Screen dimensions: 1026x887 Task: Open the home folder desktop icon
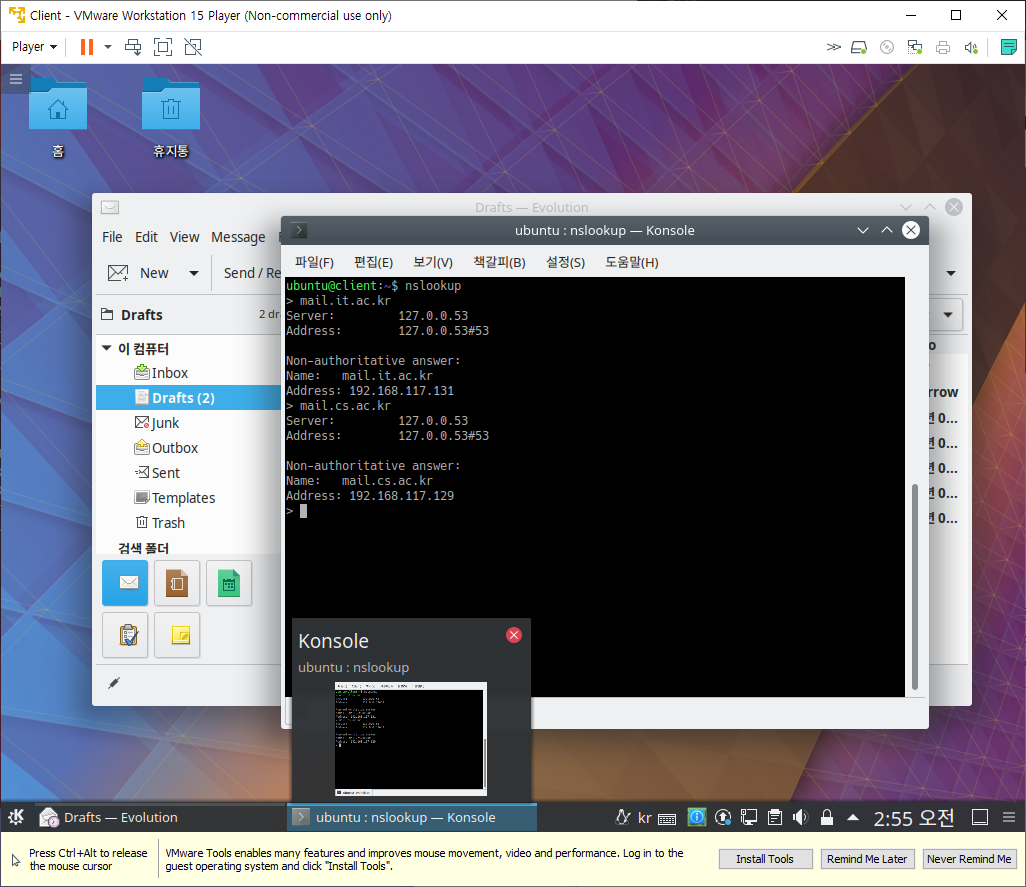tap(58, 106)
